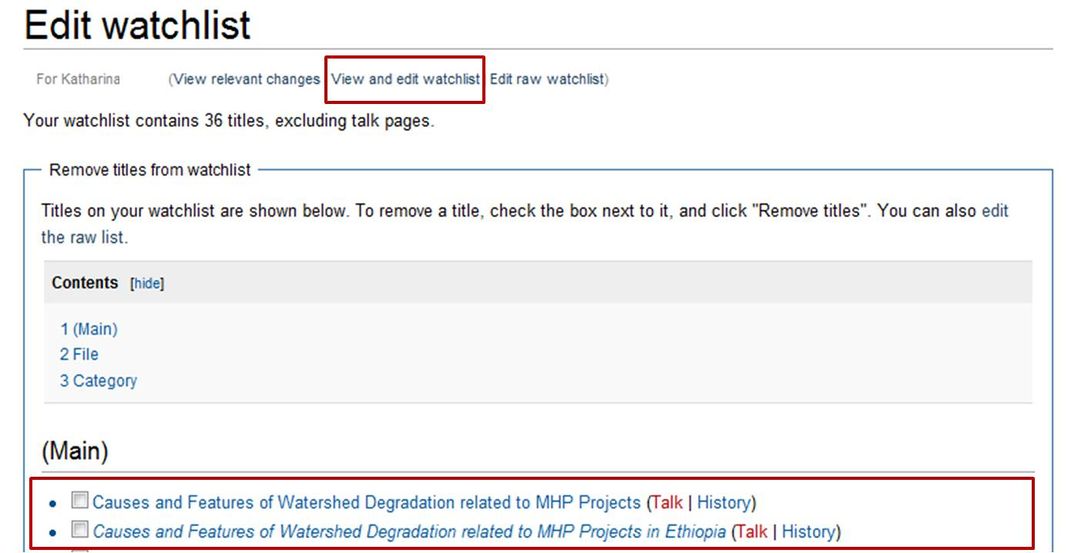Jump to the 3 Category contents entry
This screenshot has height=553, width=1071.
(x=98, y=381)
